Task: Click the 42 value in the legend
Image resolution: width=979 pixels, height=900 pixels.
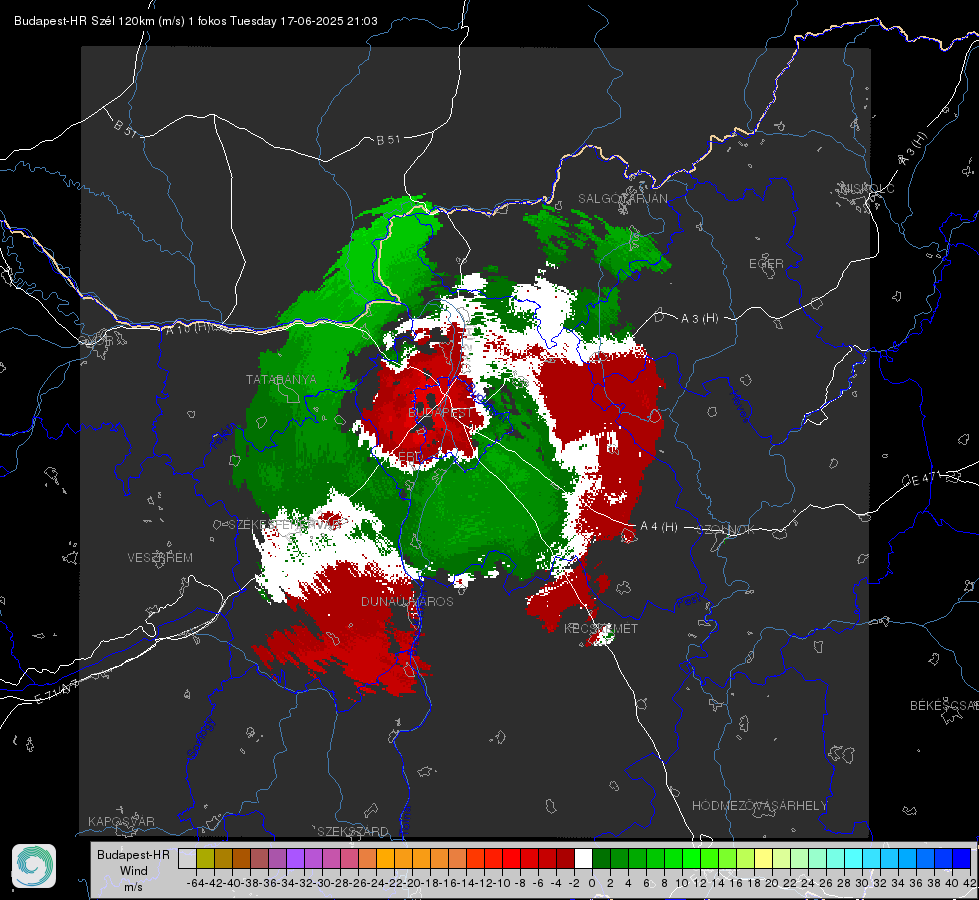Action: click(x=970, y=883)
